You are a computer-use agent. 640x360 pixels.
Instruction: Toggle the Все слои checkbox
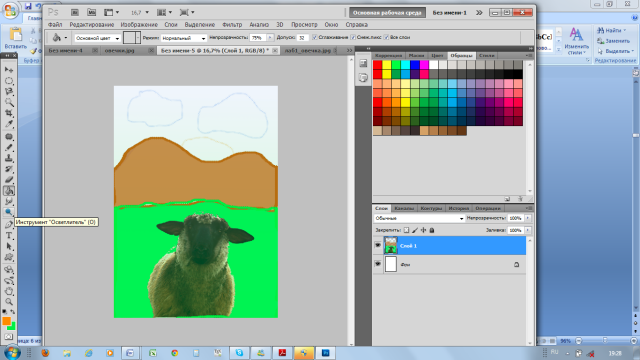(386, 37)
